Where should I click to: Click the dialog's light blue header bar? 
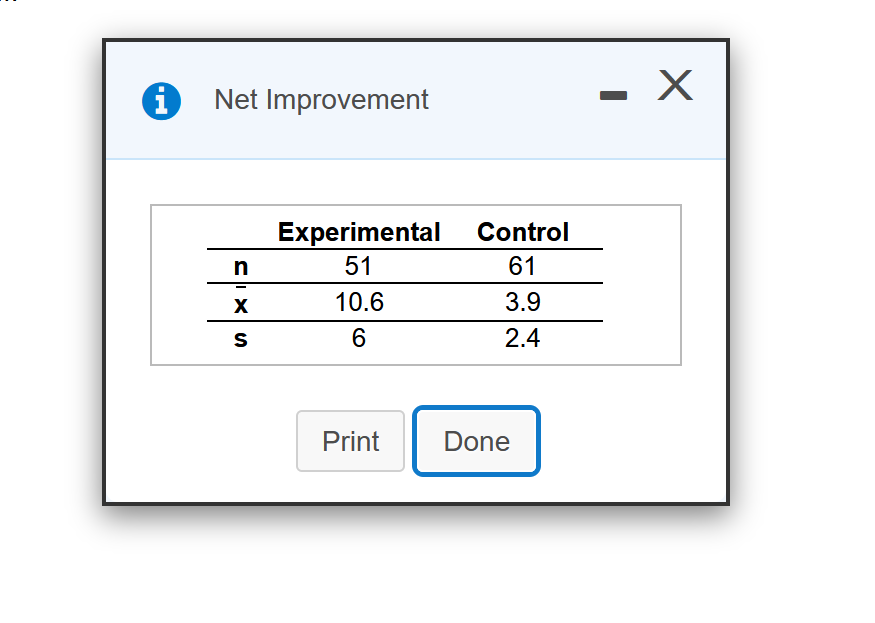pos(416,101)
